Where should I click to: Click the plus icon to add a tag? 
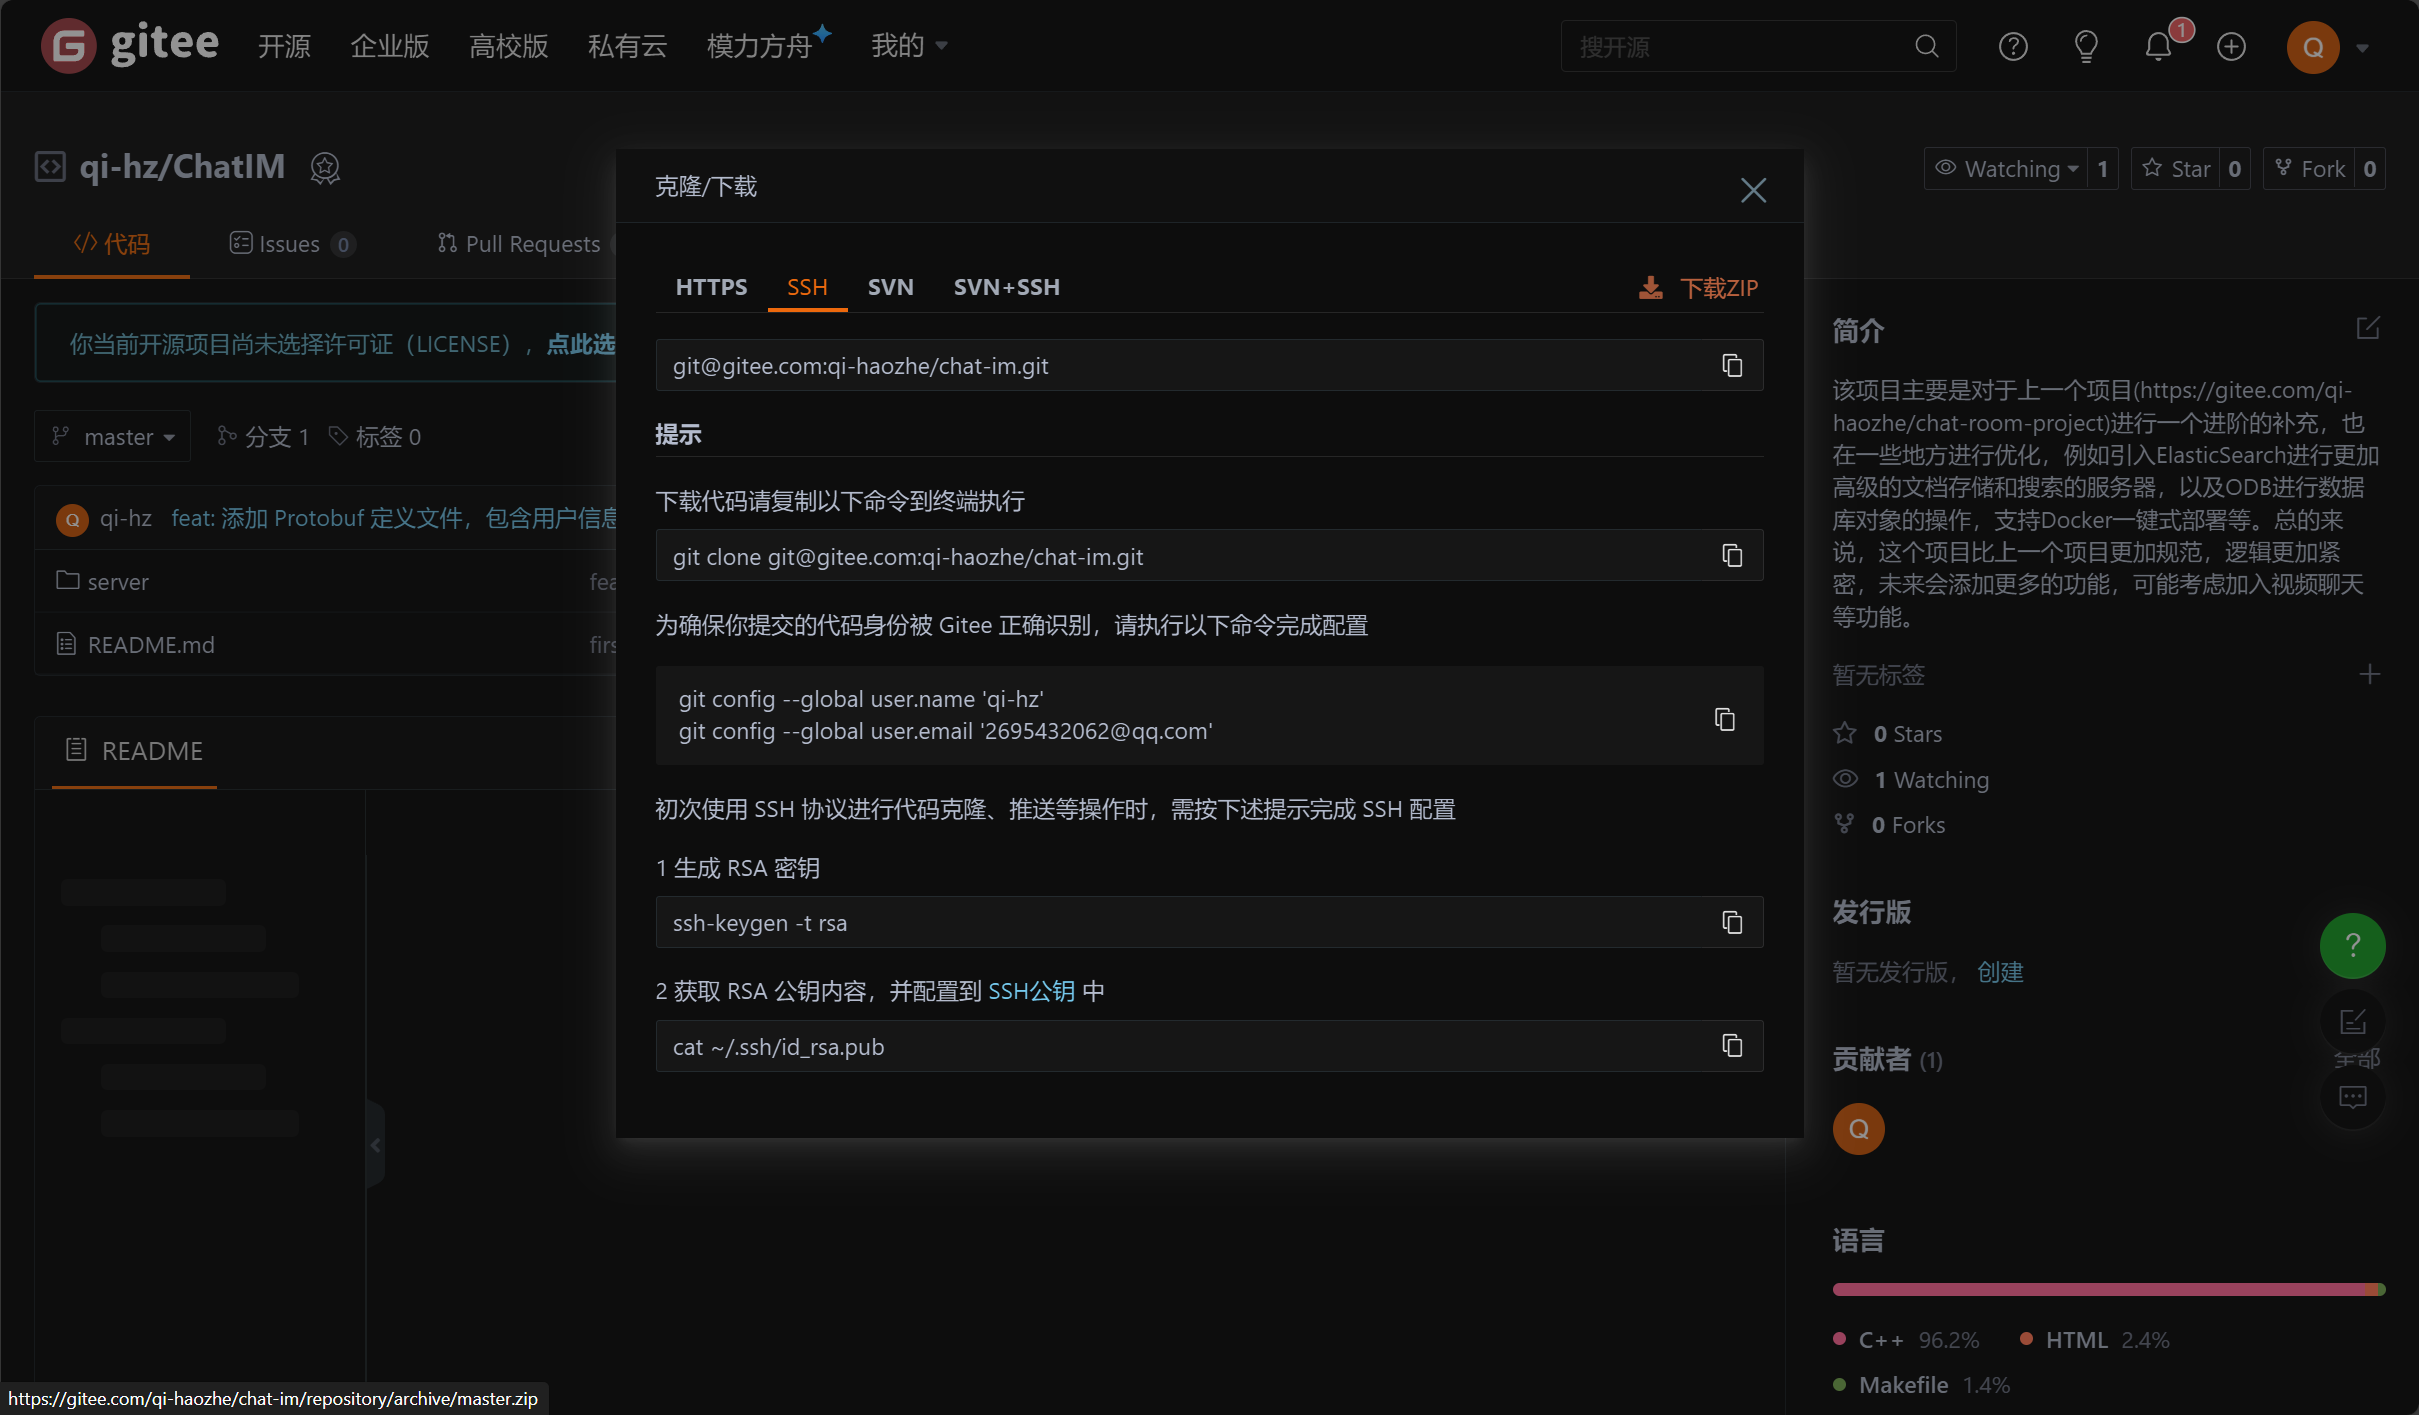pyautogui.click(x=2369, y=674)
